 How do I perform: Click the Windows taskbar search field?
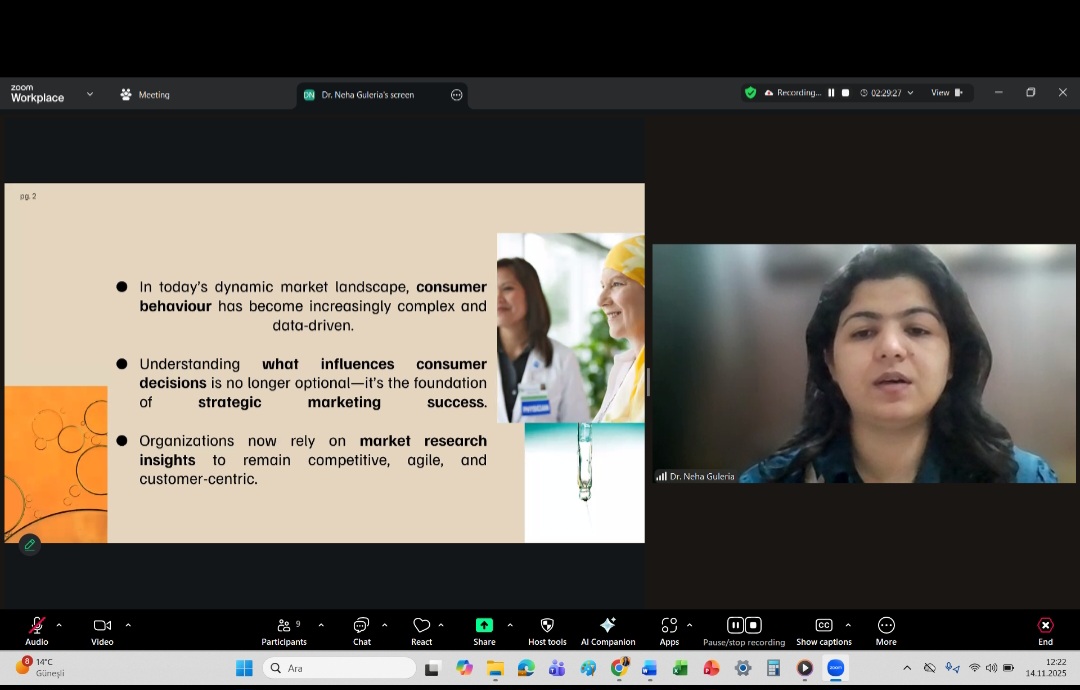pos(340,668)
